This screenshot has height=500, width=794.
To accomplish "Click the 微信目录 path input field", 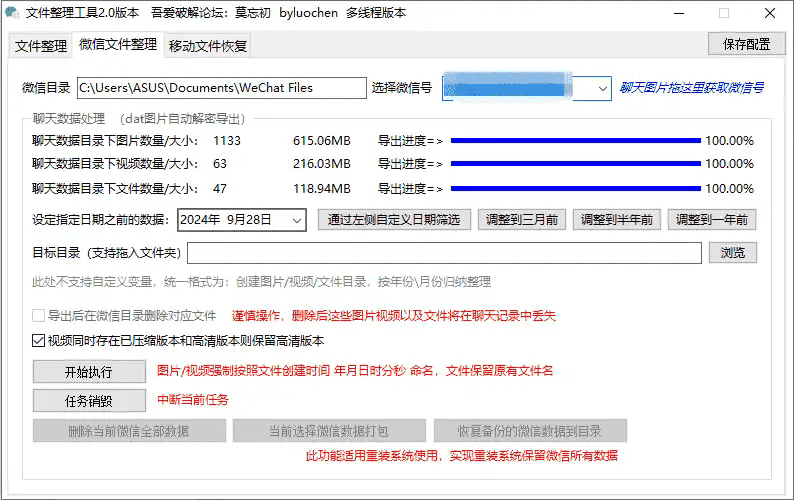I will [221, 88].
